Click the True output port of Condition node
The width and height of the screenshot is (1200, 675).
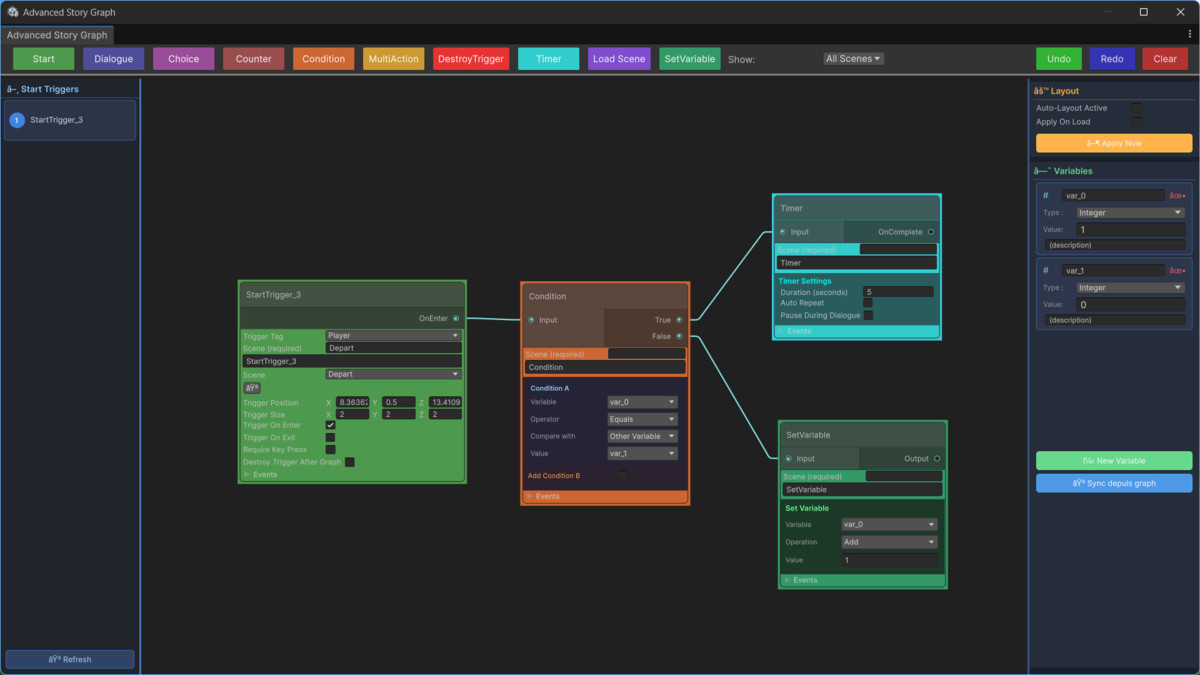679,320
